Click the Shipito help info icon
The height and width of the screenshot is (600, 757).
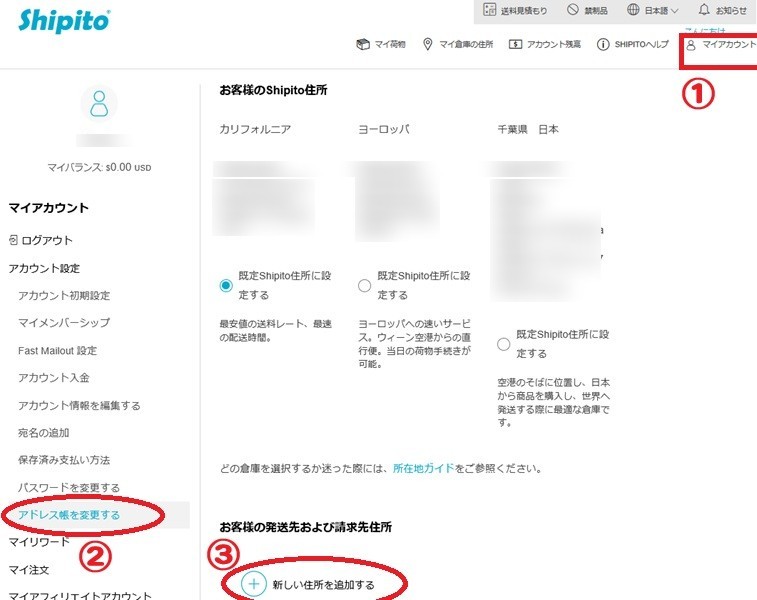click(x=603, y=44)
